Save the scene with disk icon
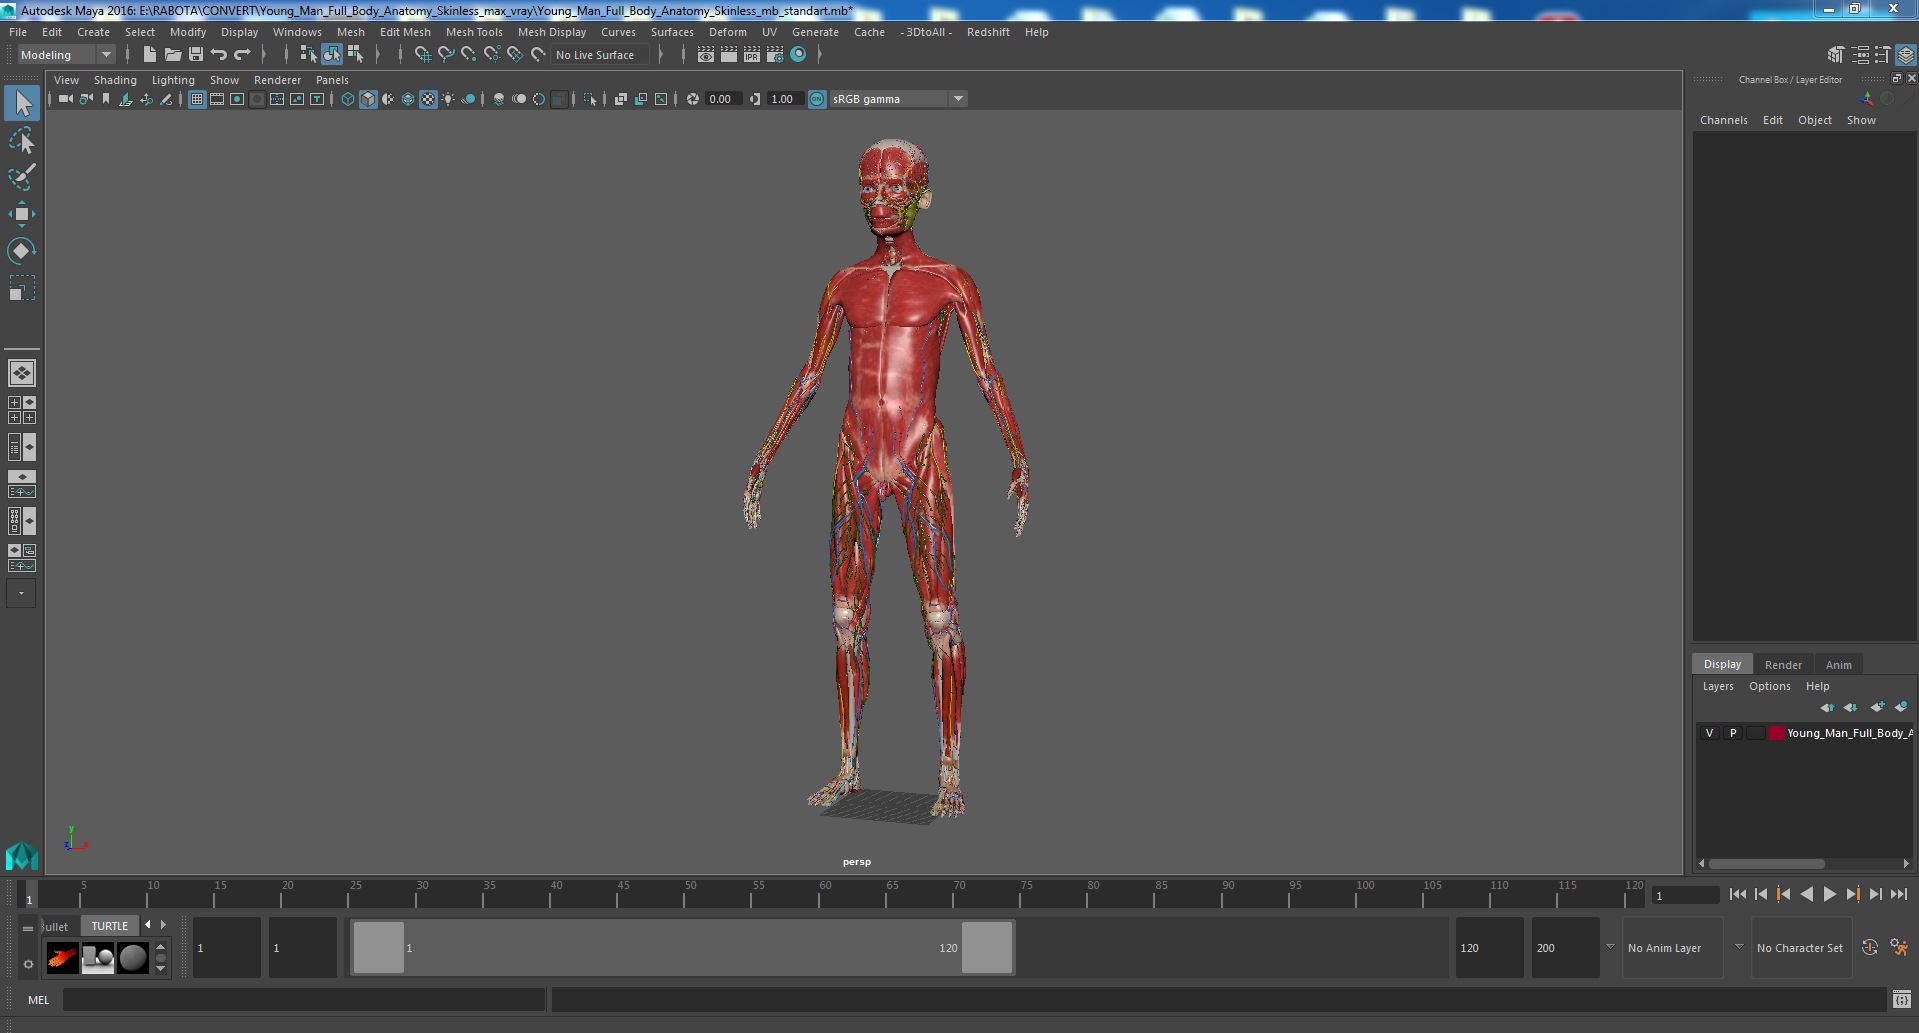This screenshot has width=1919, height=1033. (195, 55)
